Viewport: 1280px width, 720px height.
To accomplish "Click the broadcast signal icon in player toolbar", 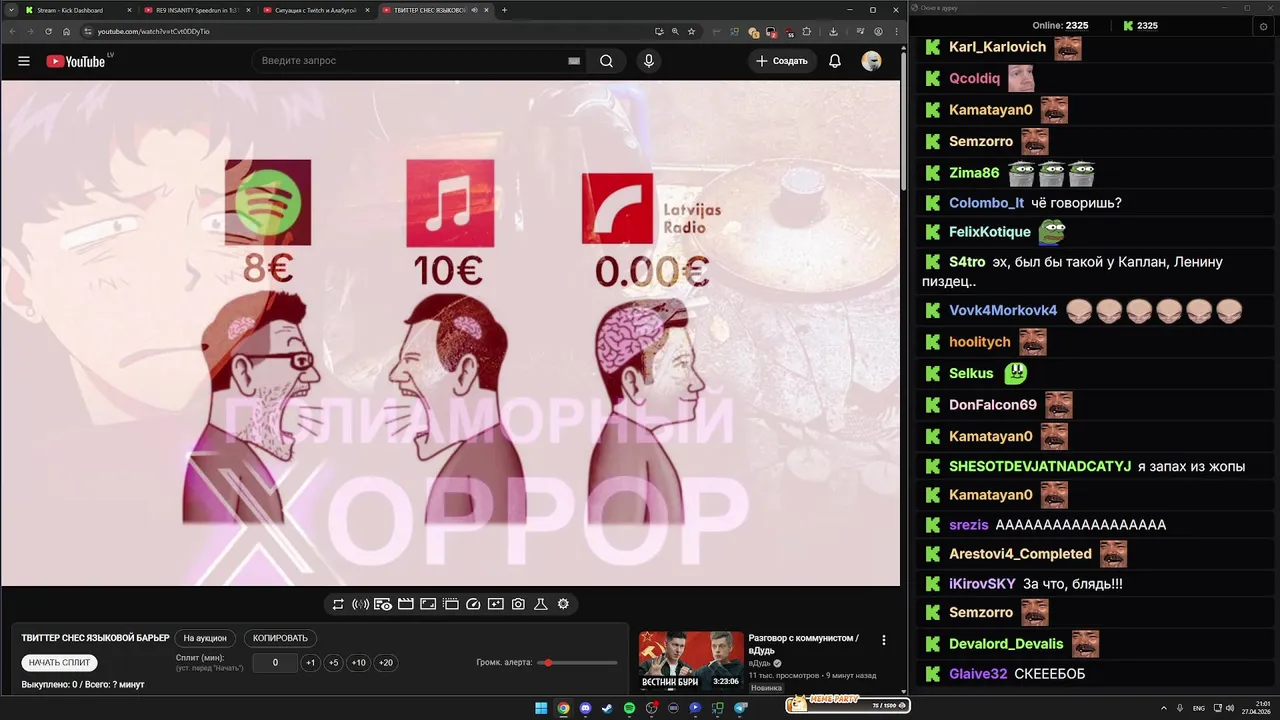I will tap(360, 604).
